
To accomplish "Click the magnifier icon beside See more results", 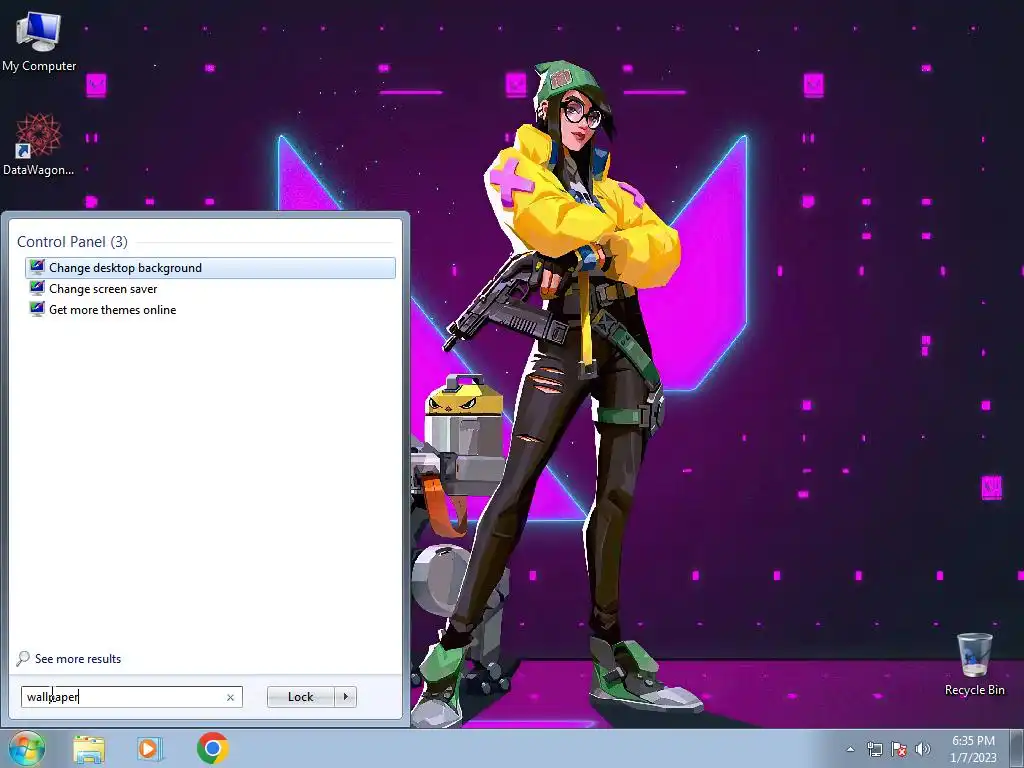I will click(23, 658).
